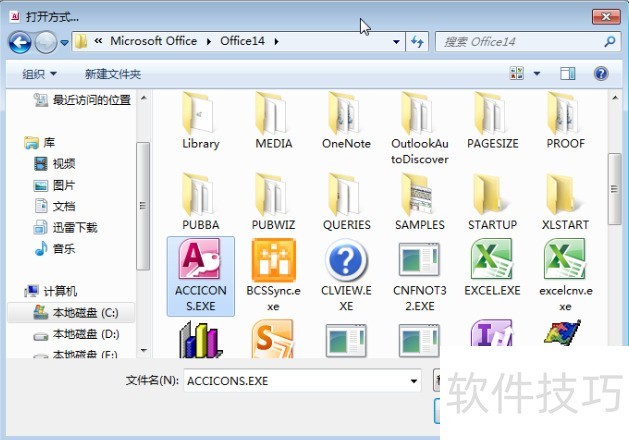Click file list scroll up arrow
Screen dimensions: 629x440
click(x=615, y=98)
